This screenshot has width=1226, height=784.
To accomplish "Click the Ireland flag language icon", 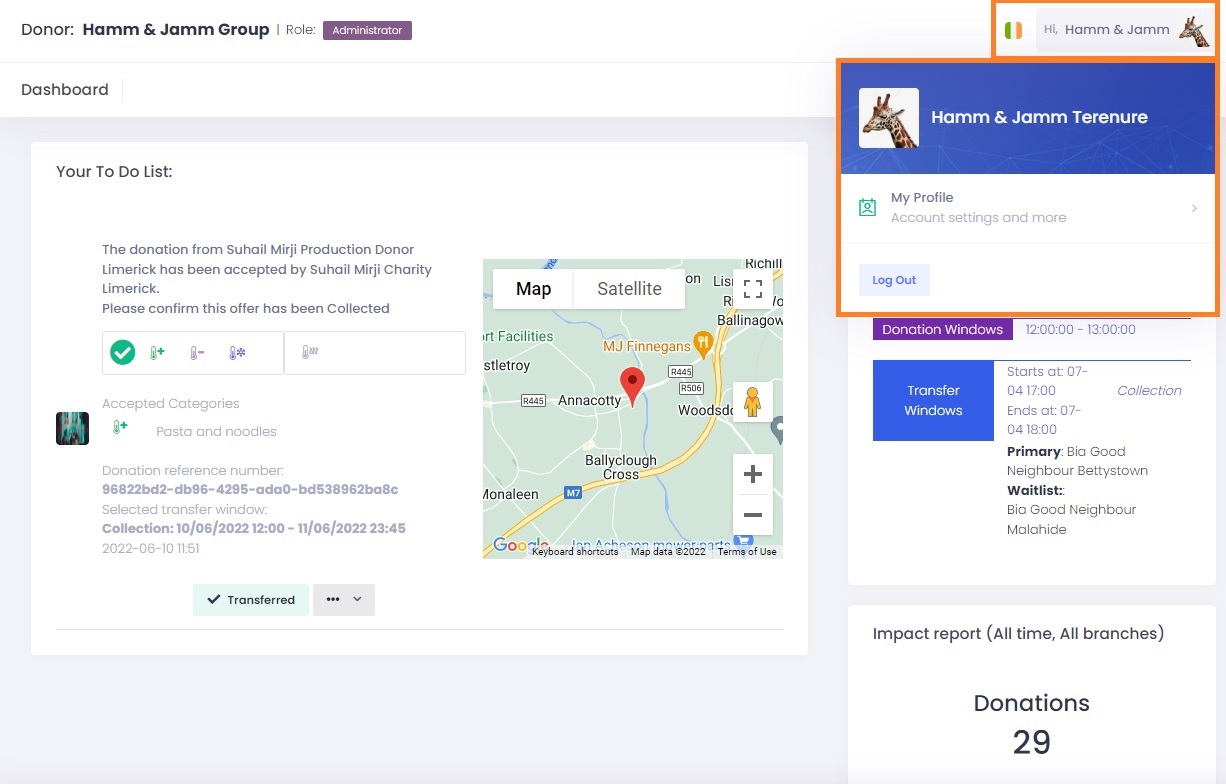I will [1014, 30].
